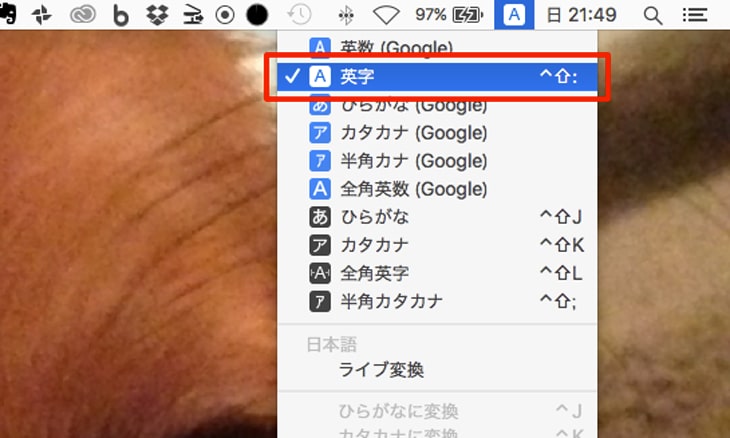Click the Bluetooth status icon
Image resolution: width=730 pixels, height=438 pixels.
click(346, 15)
